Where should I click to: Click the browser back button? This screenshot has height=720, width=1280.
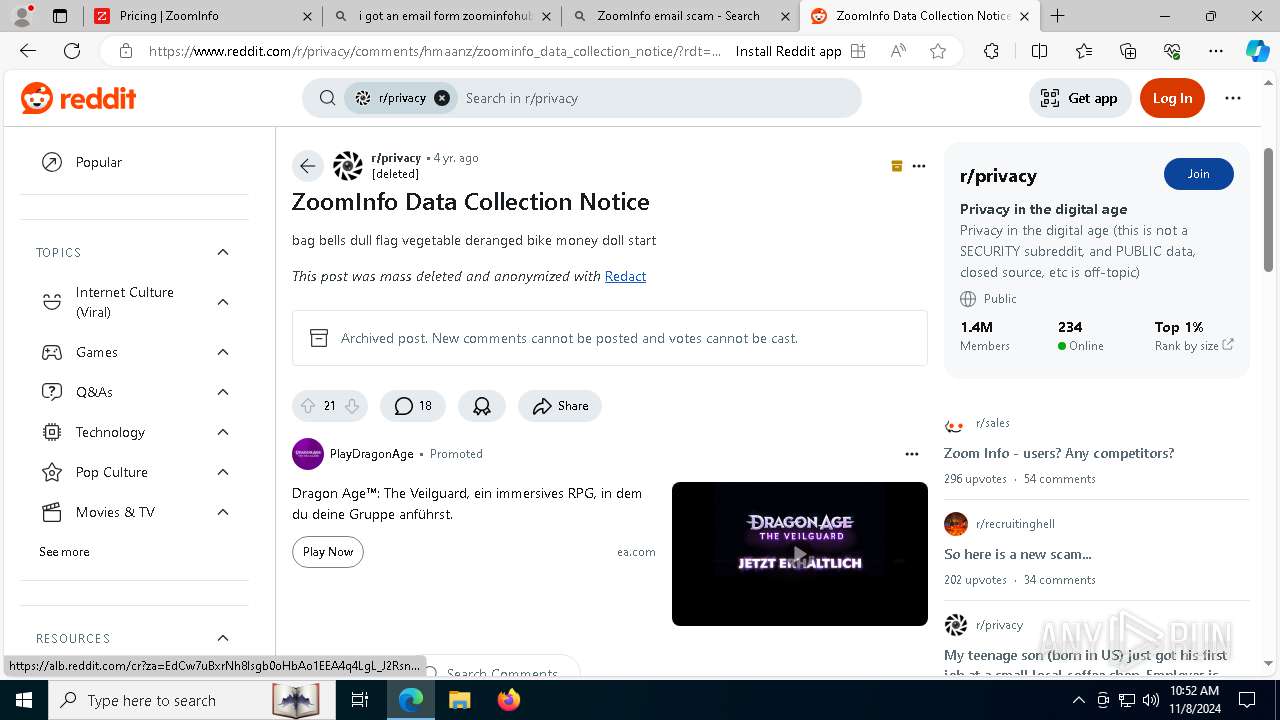coord(28,51)
